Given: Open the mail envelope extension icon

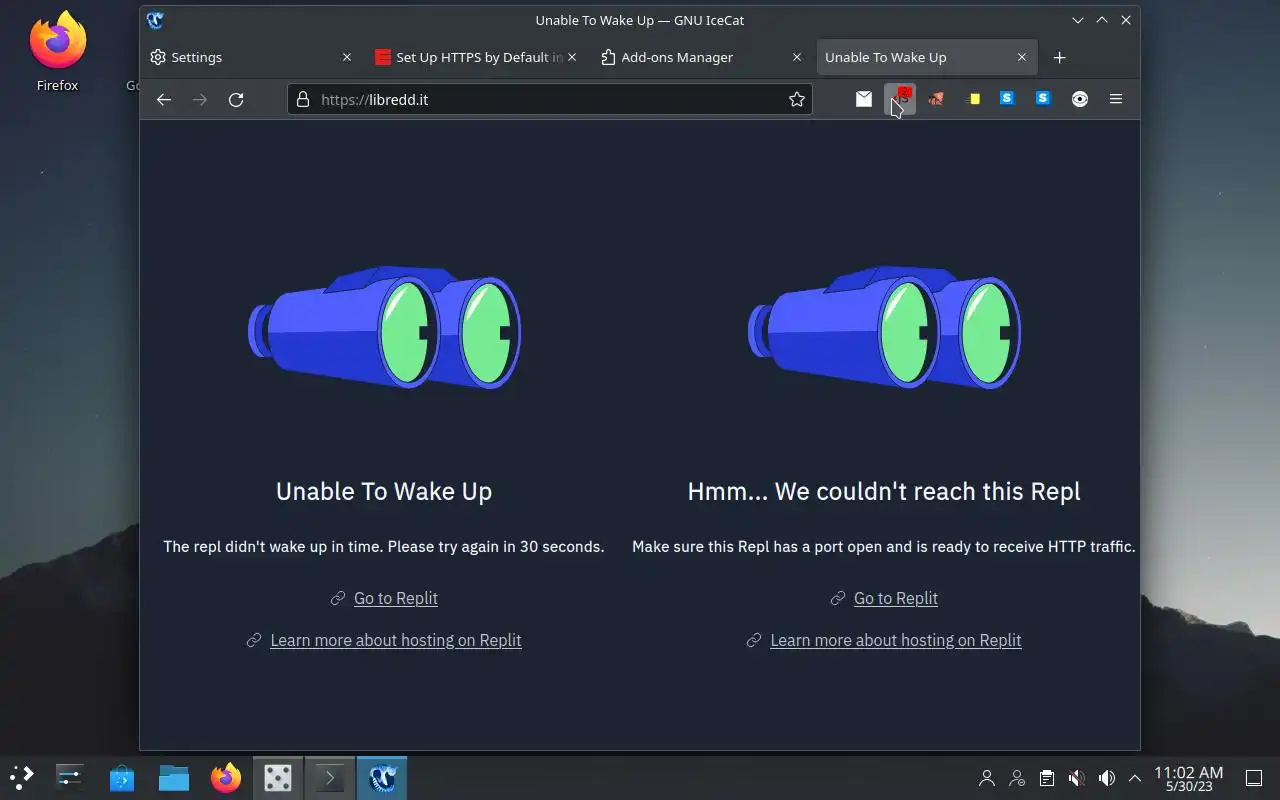Looking at the screenshot, I should [864, 99].
